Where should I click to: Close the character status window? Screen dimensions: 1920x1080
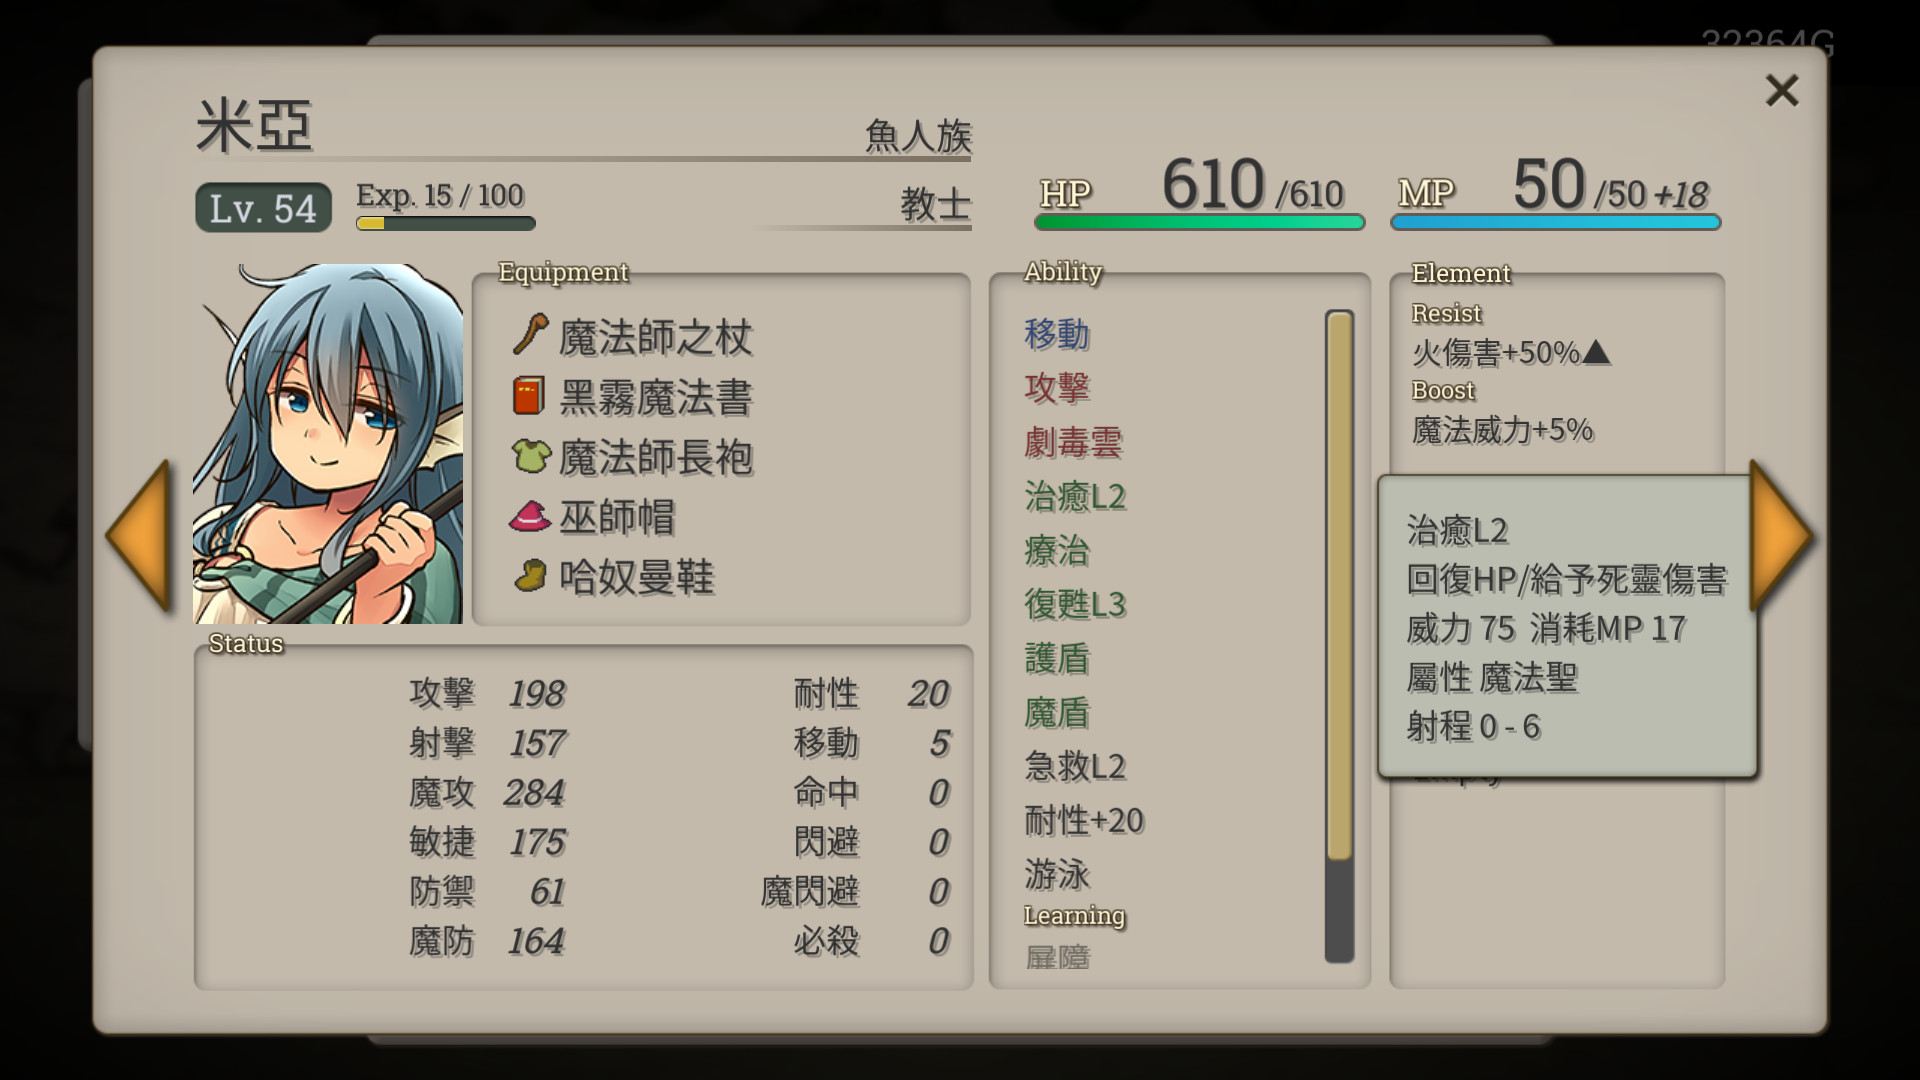coord(1782,90)
